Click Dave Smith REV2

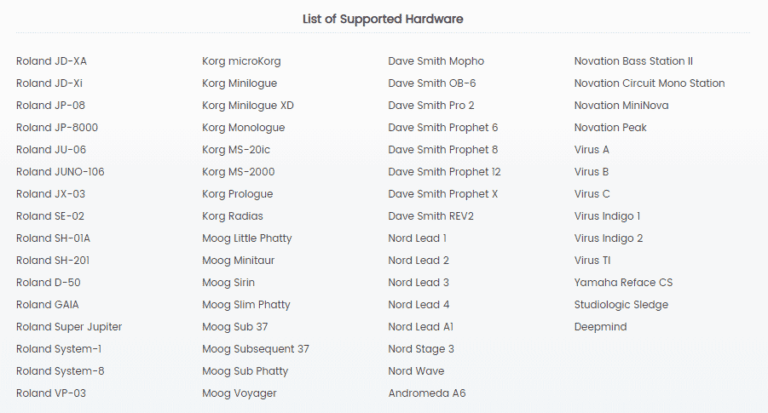click(x=431, y=216)
